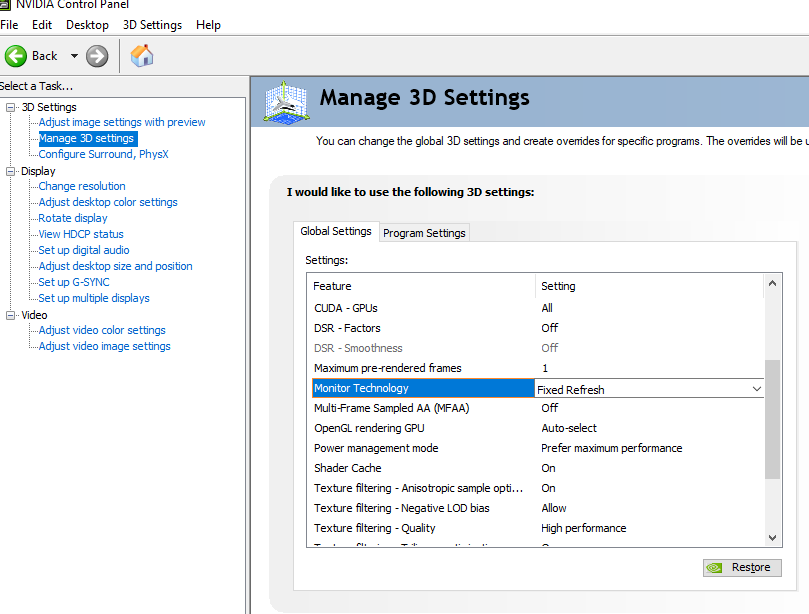Open Configure Surround, PhysX page

click(x=103, y=154)
